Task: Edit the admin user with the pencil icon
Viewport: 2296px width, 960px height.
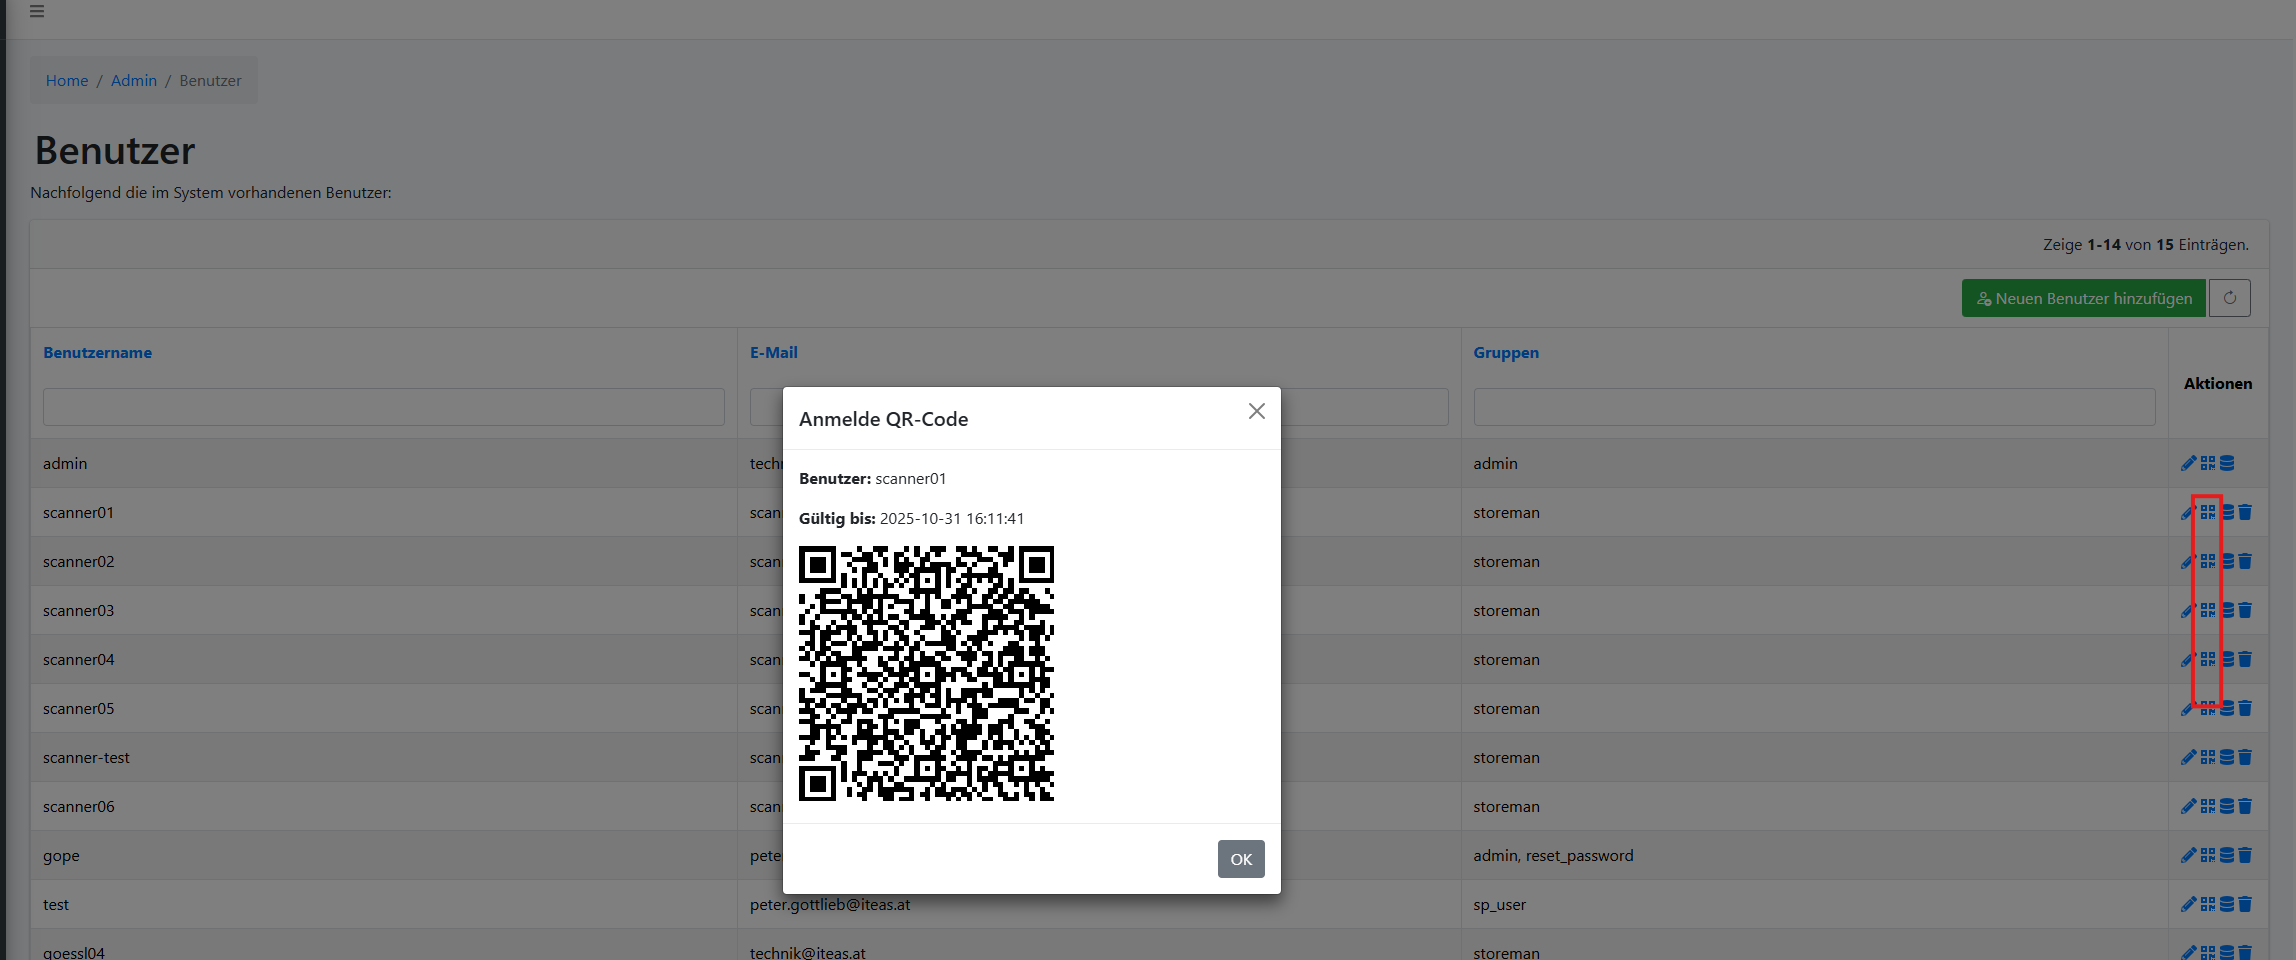Action: (2189, 463)
